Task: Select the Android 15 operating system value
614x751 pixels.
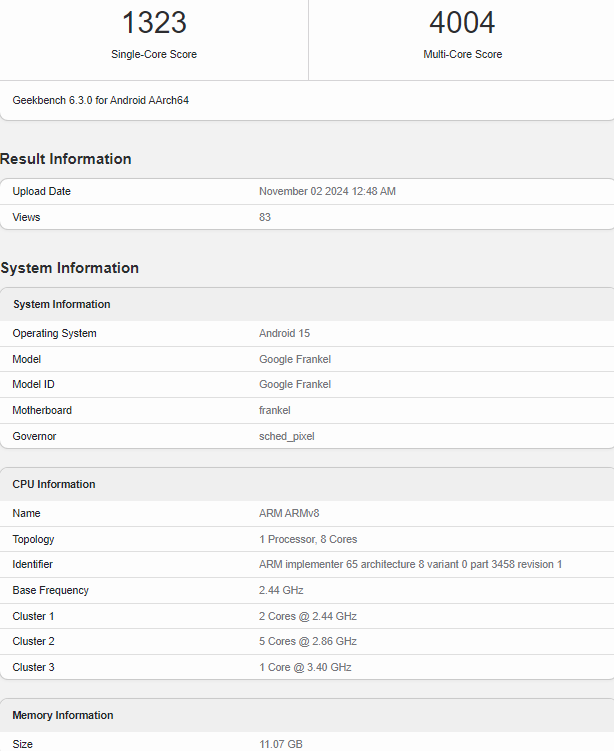Action: [284, 333]
